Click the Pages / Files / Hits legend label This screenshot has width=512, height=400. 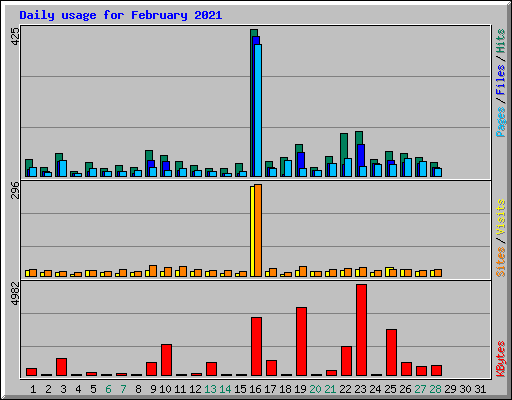click(500, 83)
